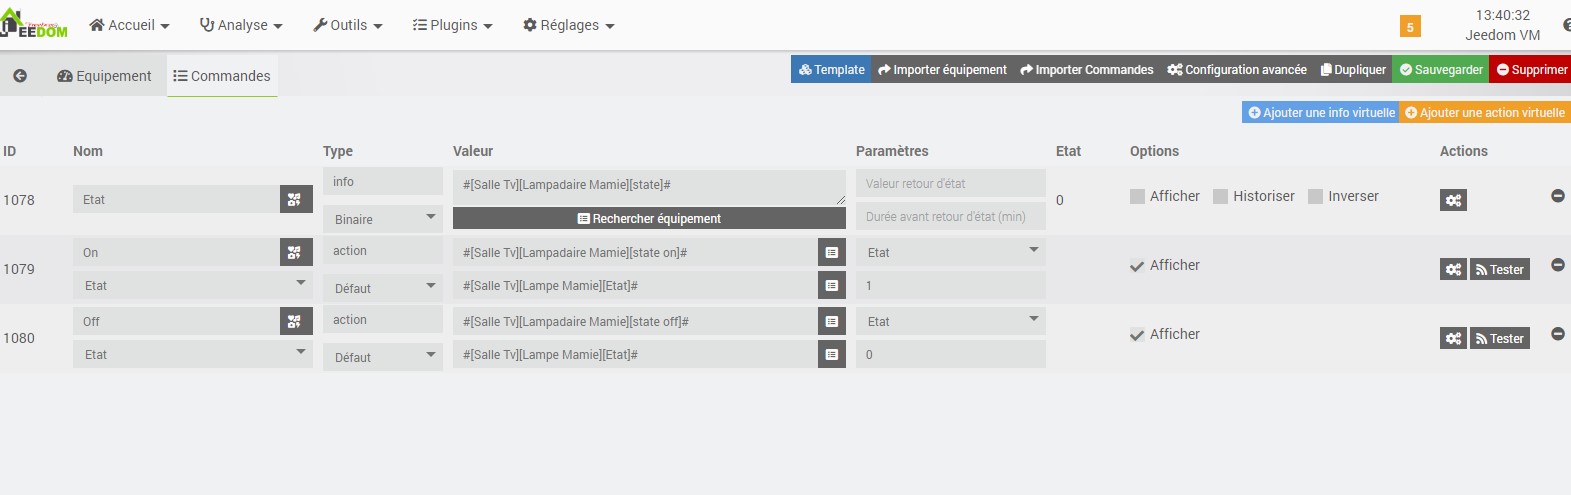1571x495 pixels.
Task: Open icon picker for the On command name
Action: [x=294, y=253]
